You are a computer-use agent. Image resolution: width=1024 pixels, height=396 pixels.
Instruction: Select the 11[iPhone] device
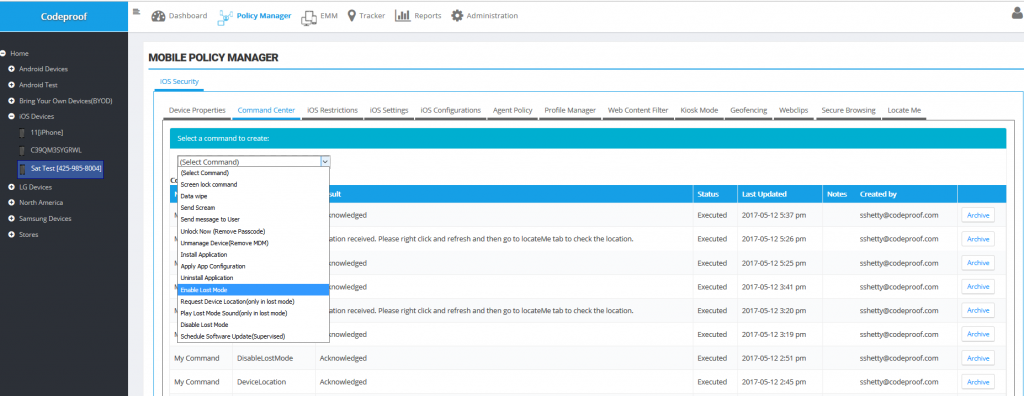[x=46, y=133]
